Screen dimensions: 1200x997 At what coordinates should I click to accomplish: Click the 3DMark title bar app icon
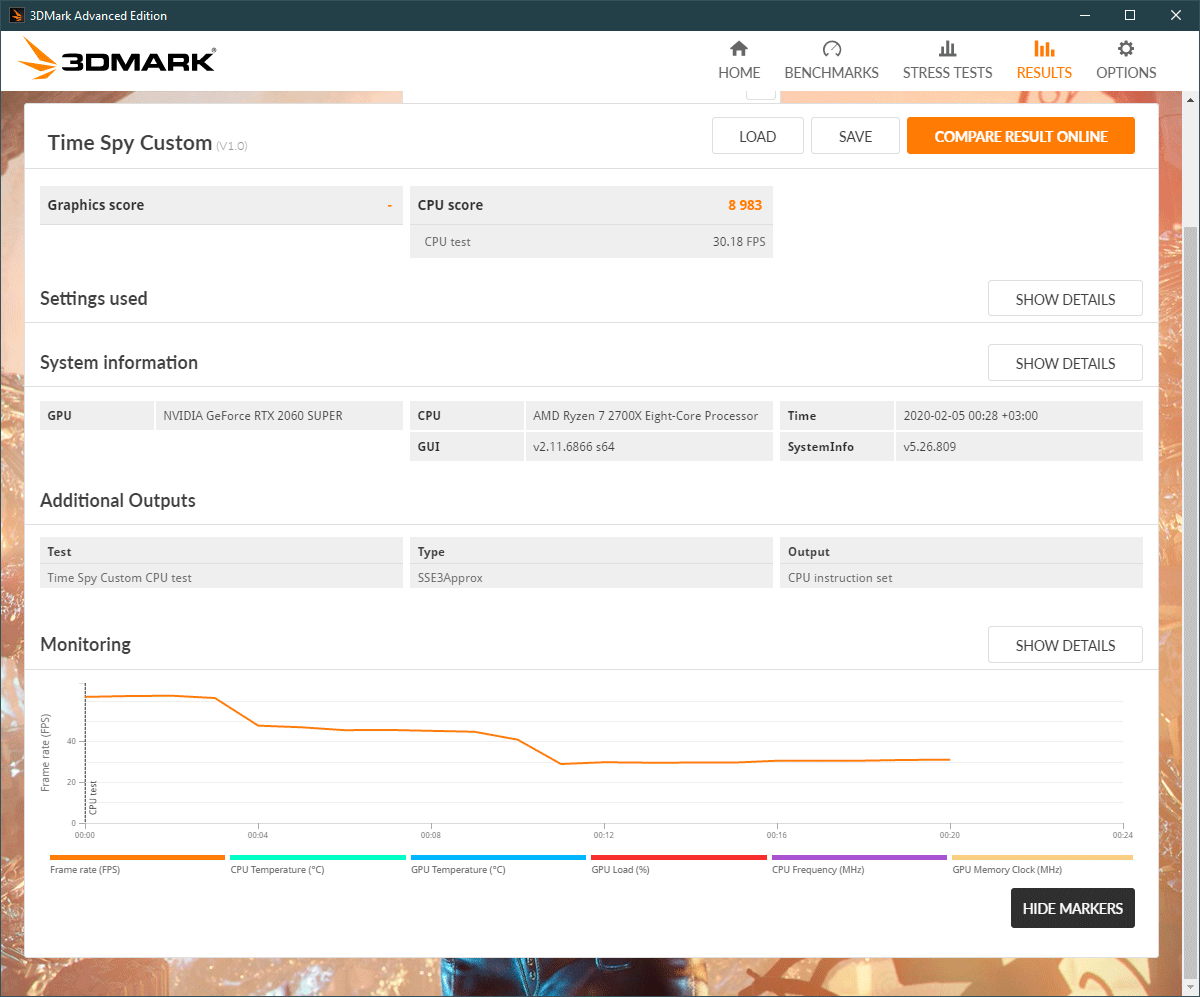click(x=17, y=15)
